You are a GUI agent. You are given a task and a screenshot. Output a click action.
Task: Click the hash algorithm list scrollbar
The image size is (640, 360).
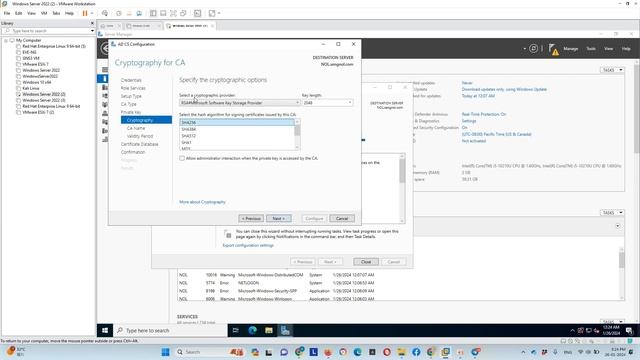(x=297, y=134)
